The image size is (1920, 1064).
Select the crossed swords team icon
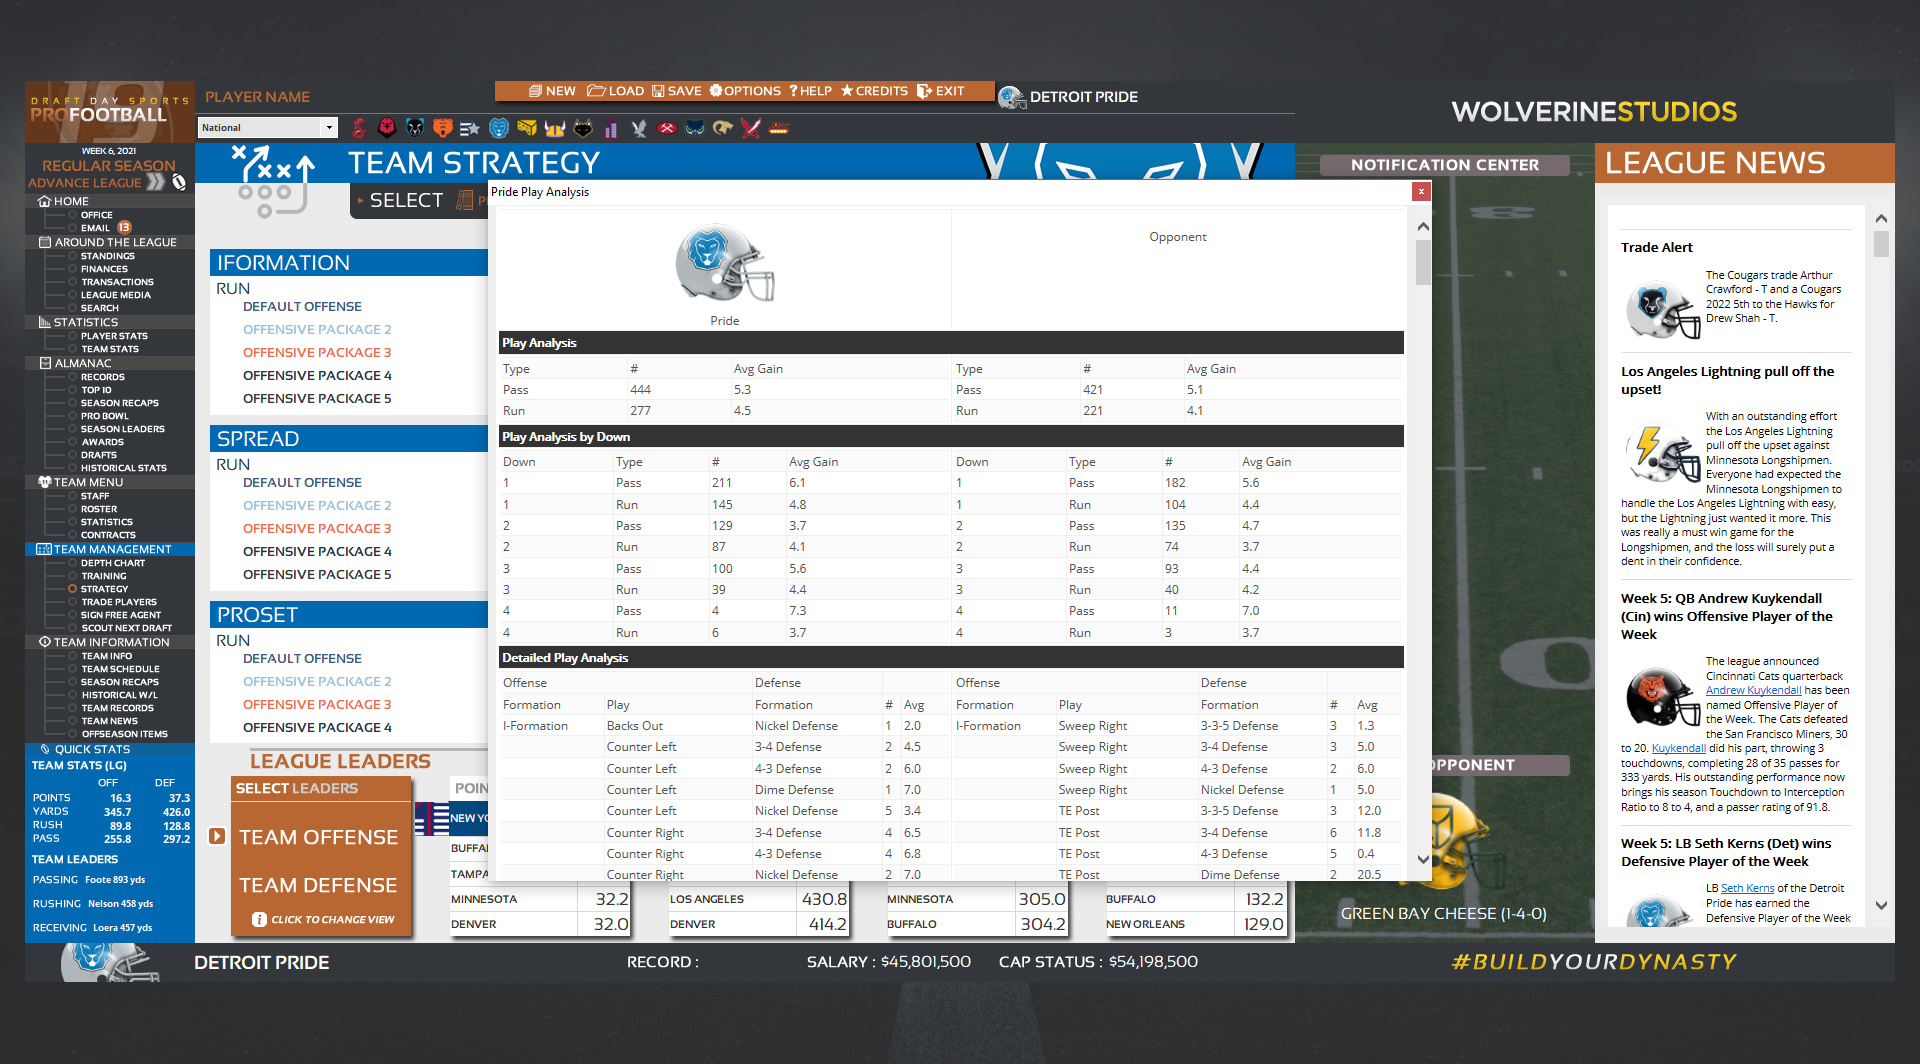pos(751,128)
